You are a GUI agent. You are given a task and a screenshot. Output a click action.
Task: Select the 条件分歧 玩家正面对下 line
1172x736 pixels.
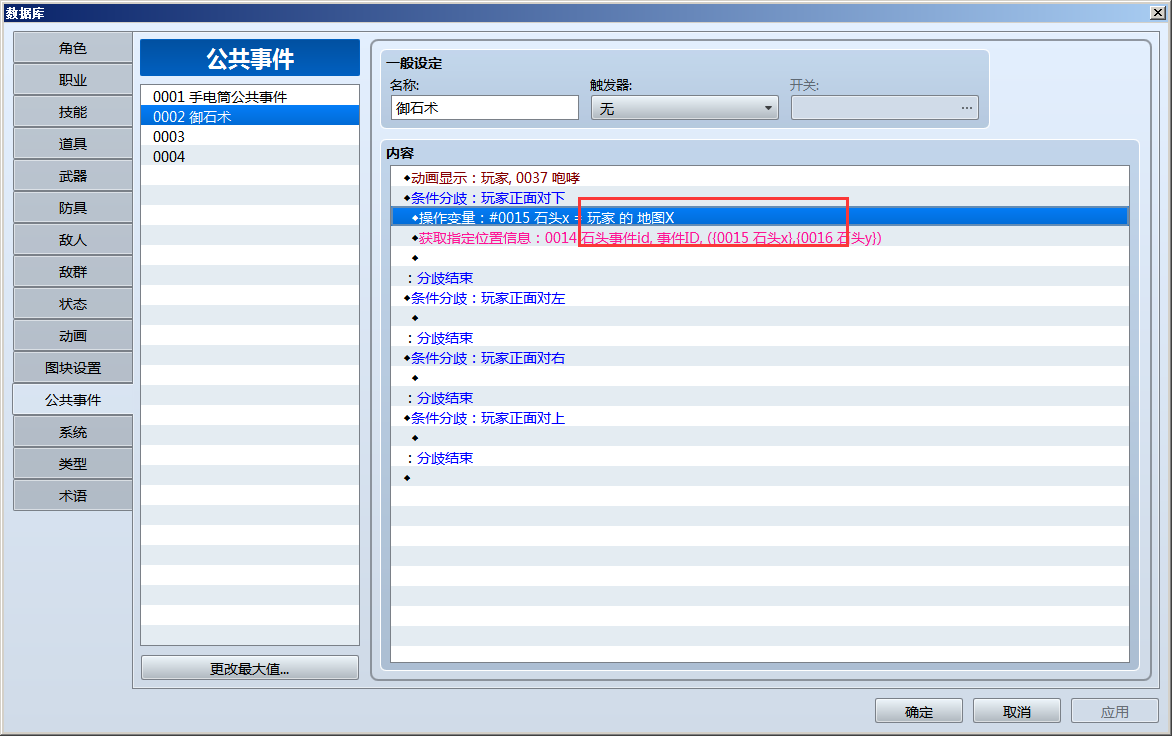[759, 198]
